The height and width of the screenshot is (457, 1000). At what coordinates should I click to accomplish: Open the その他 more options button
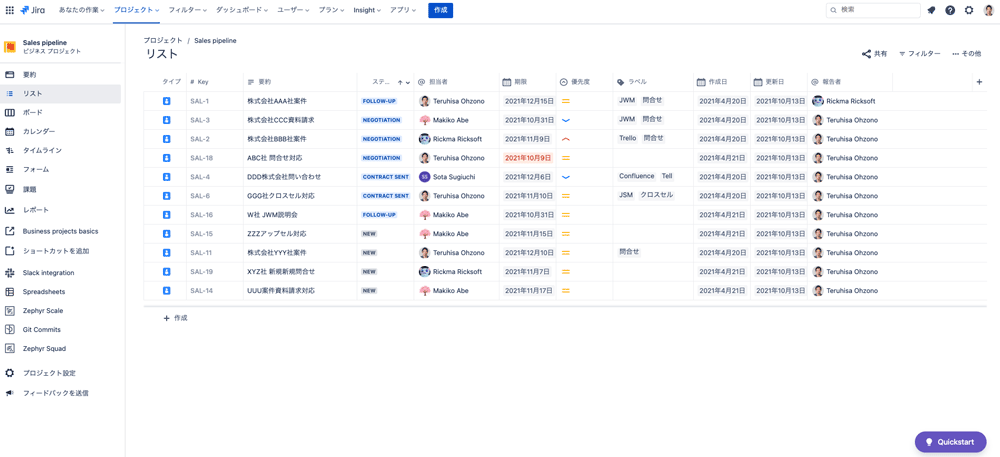(x=967, y=54)
